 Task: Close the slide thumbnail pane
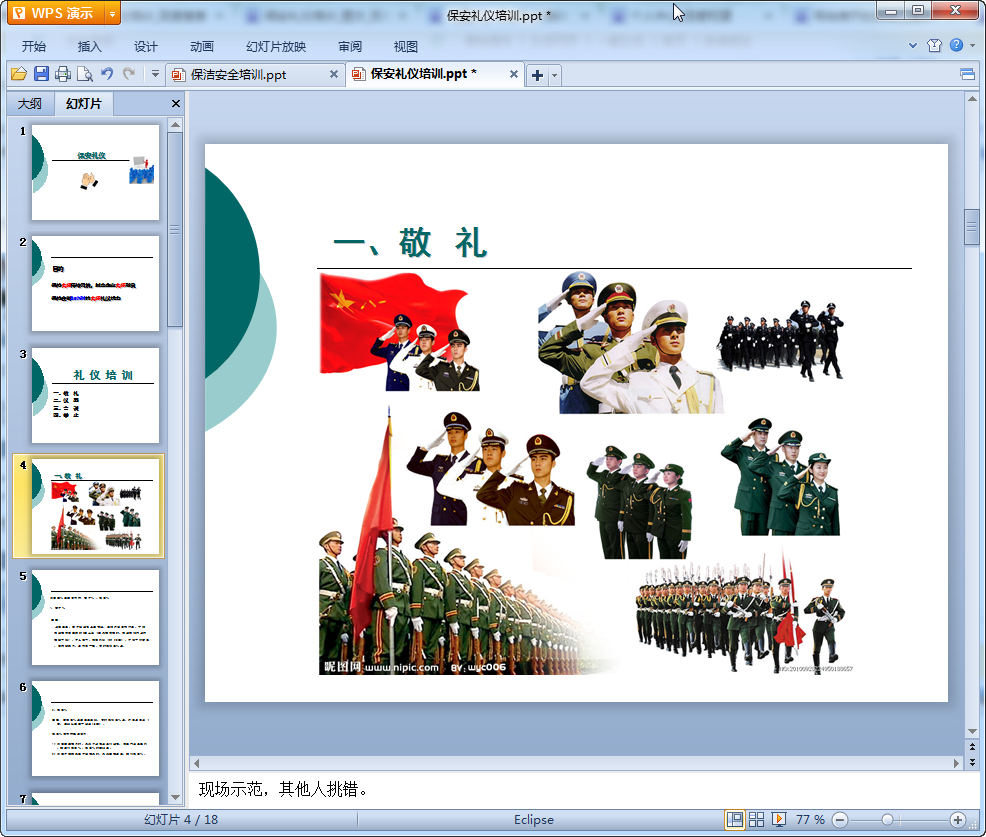click(x=175, y=104)
